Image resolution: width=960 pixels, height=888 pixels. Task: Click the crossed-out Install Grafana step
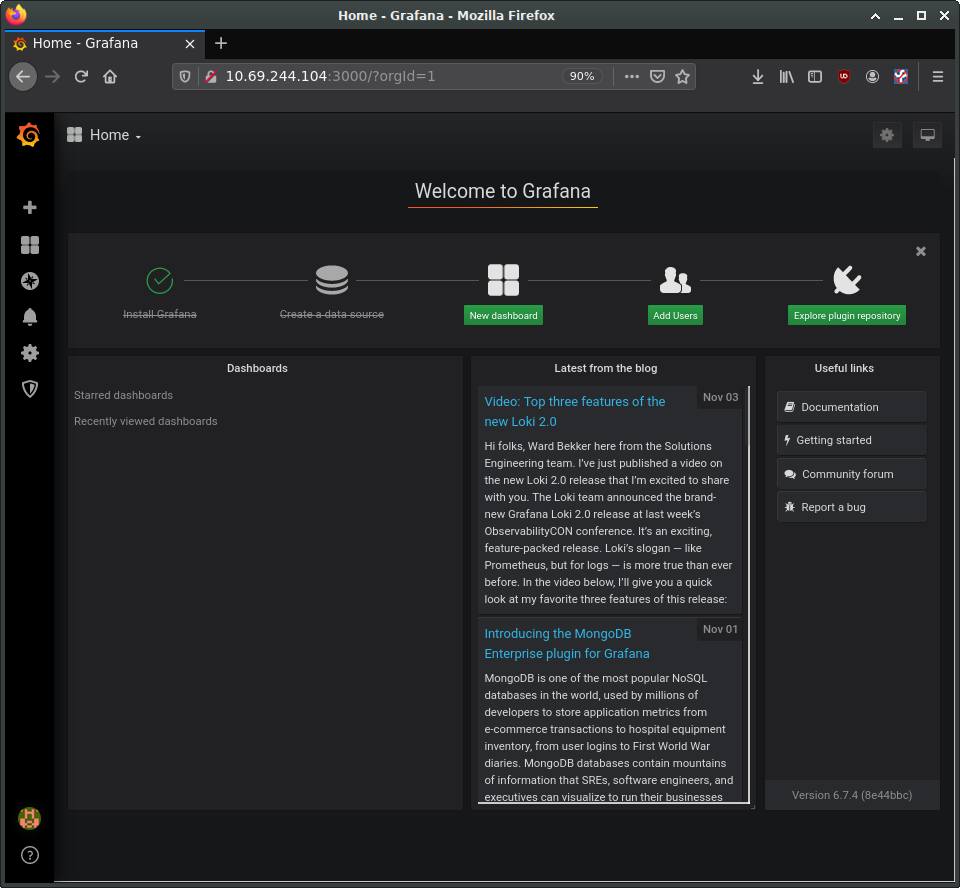tap(160, 314)
